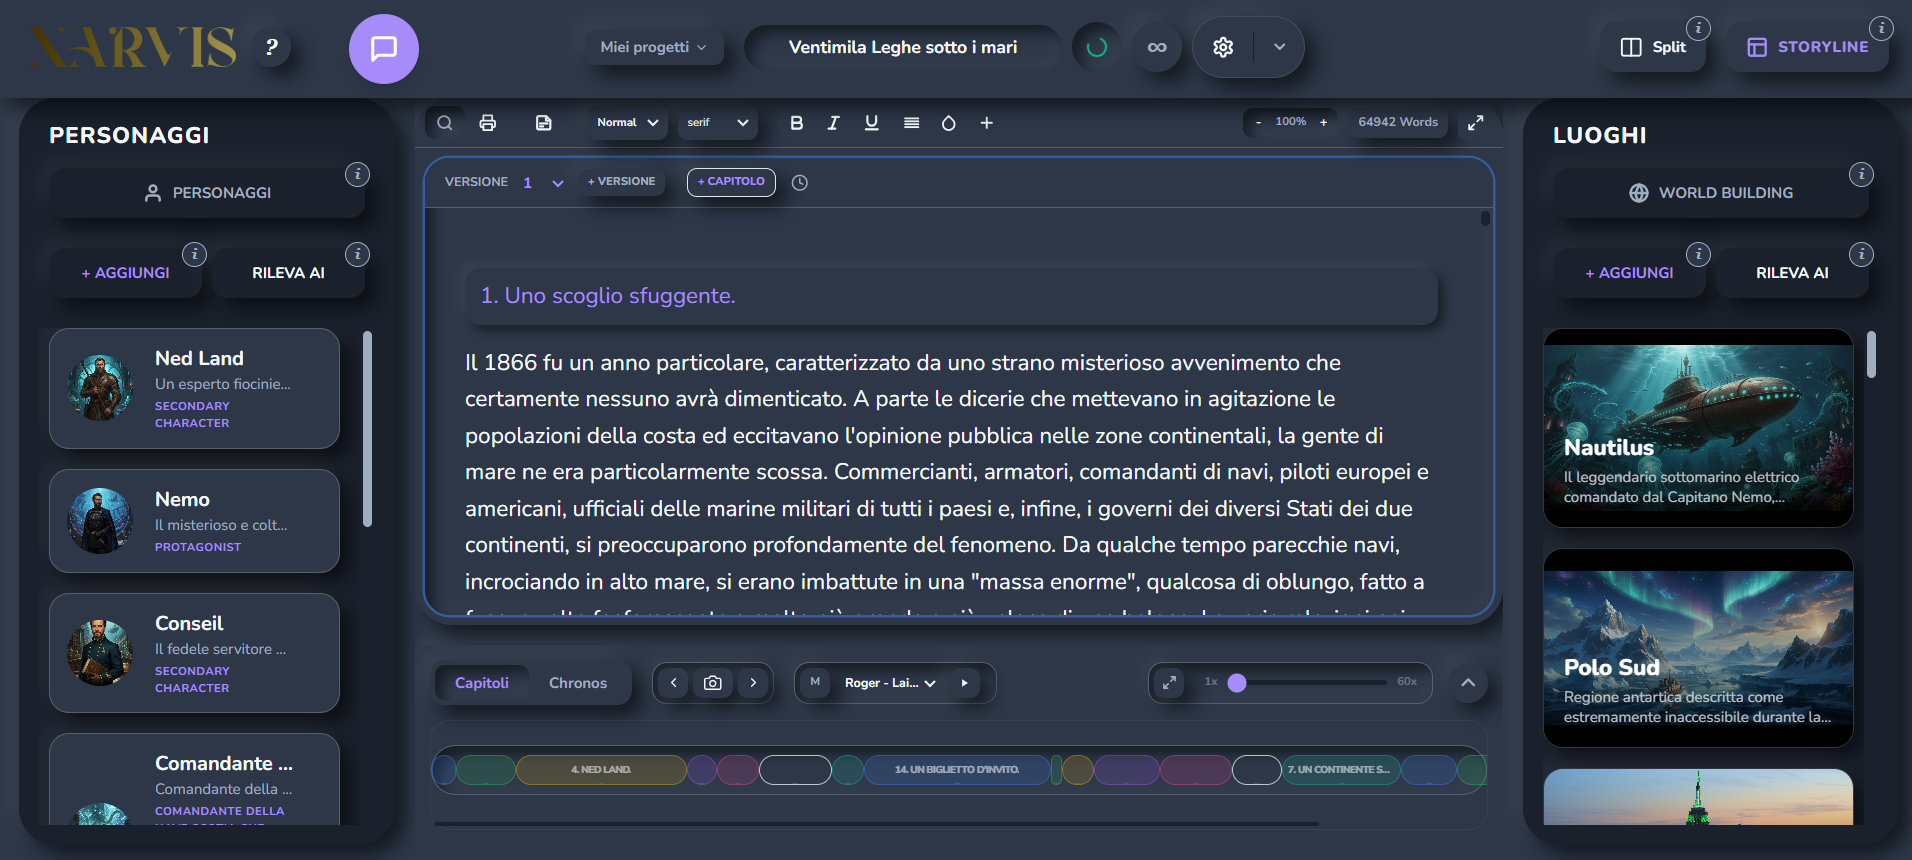Select the '14. UN BIGLIETTO D'INVITO.' timeline chapter

point(957,770)
